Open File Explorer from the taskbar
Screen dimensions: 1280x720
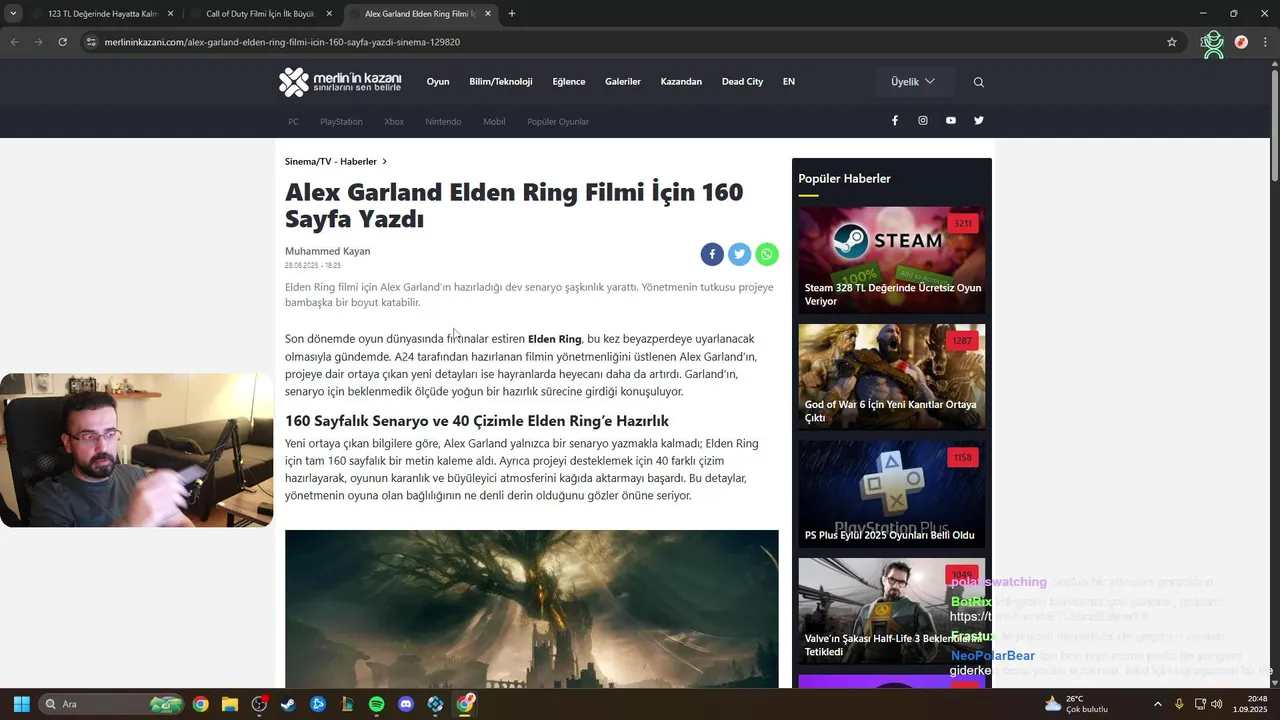pos(230,704)
